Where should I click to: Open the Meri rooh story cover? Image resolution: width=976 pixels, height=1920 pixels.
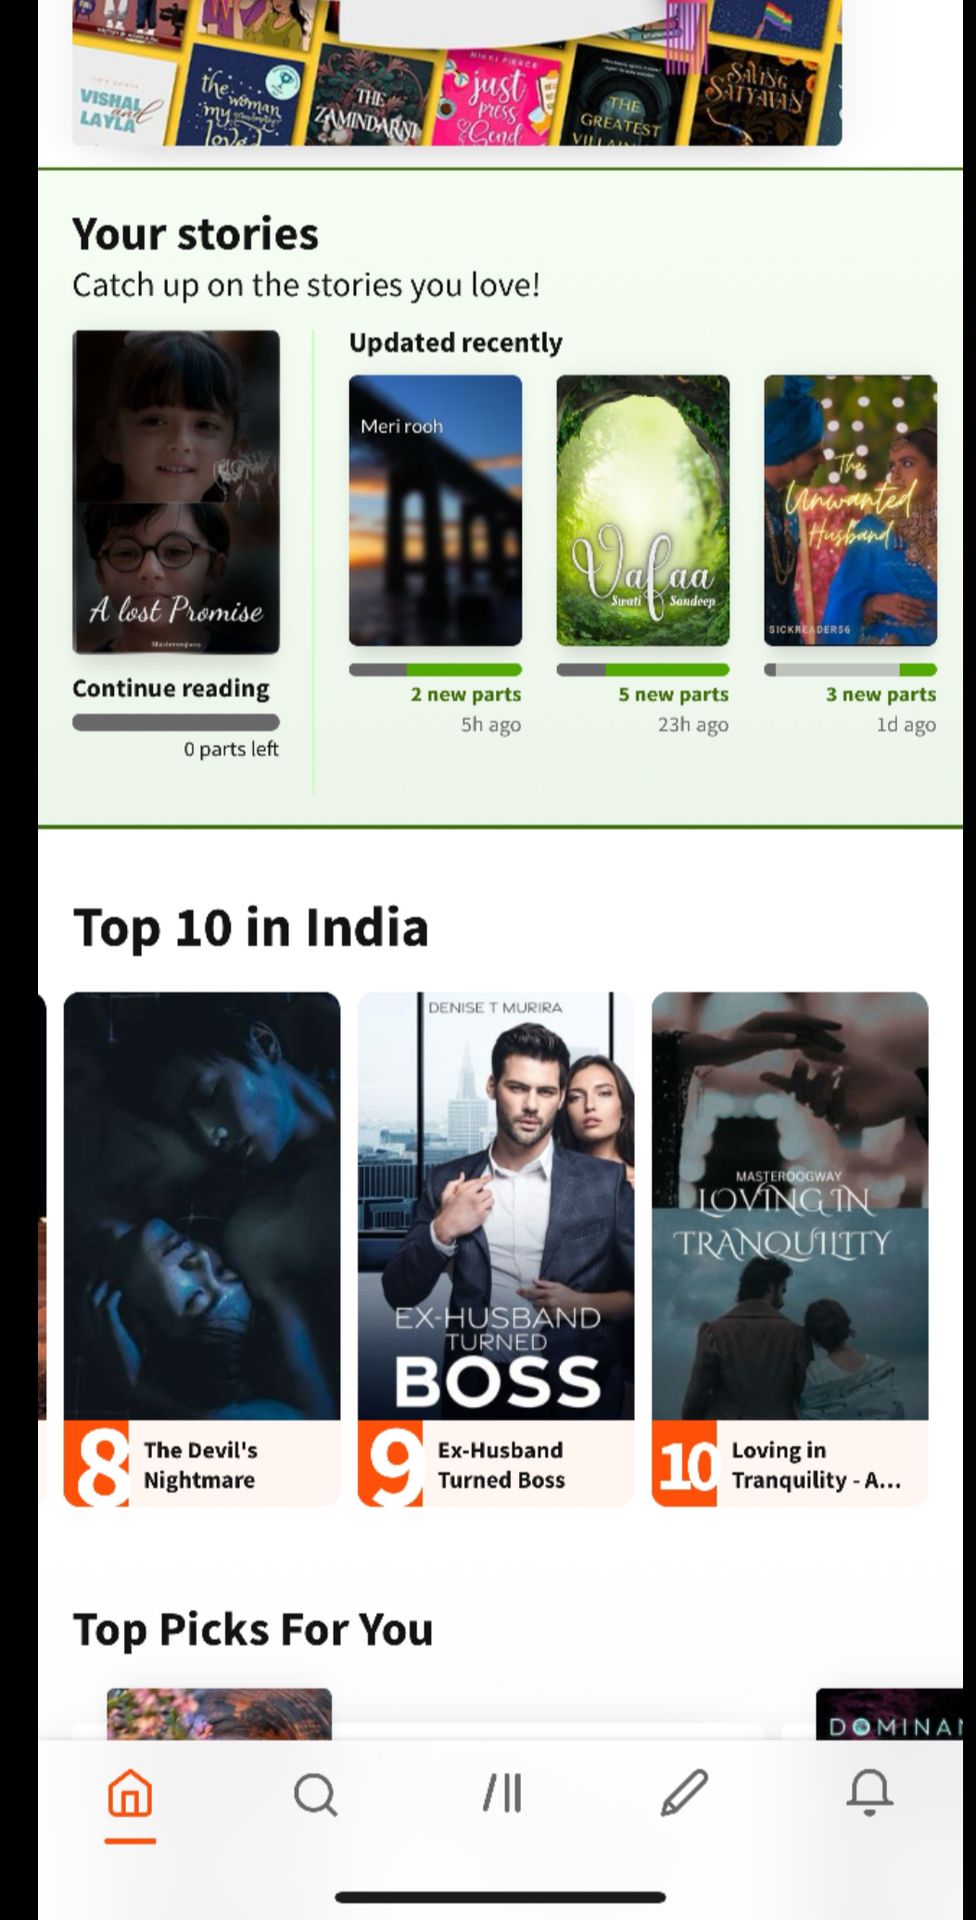[435, 510]
